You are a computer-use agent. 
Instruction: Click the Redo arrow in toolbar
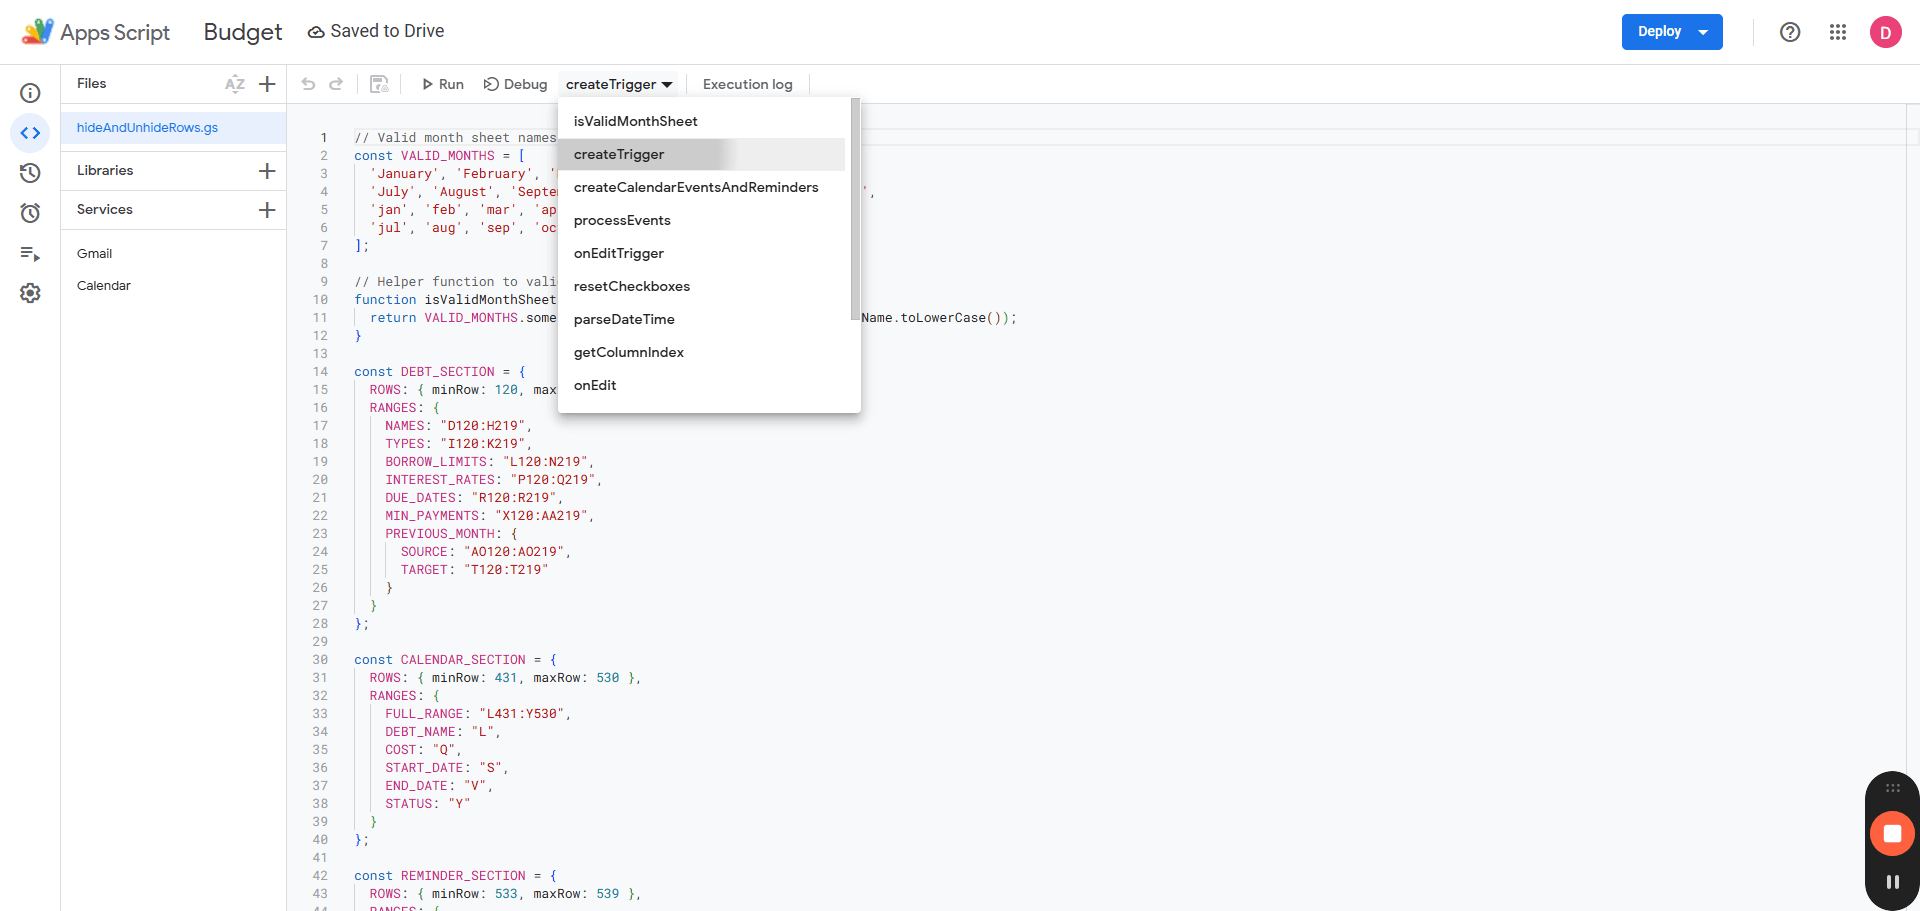[337, 84]
